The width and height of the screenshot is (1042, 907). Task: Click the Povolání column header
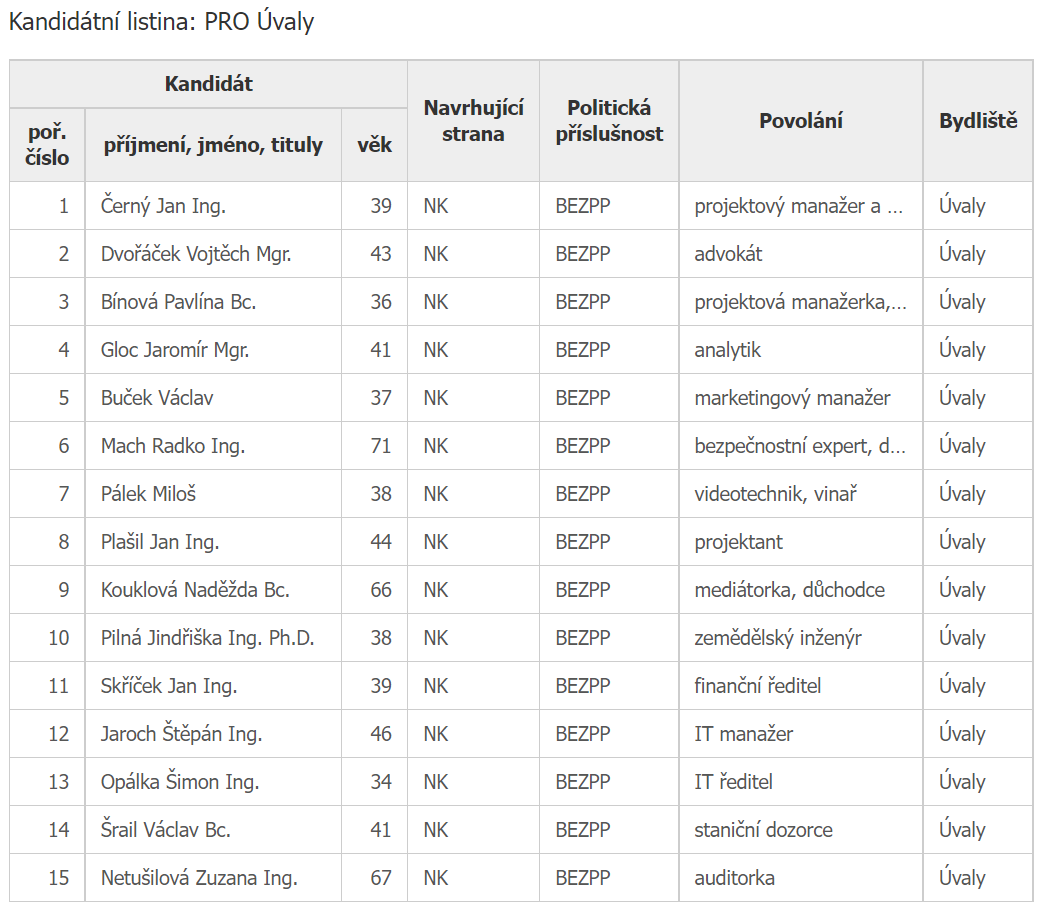800,121
